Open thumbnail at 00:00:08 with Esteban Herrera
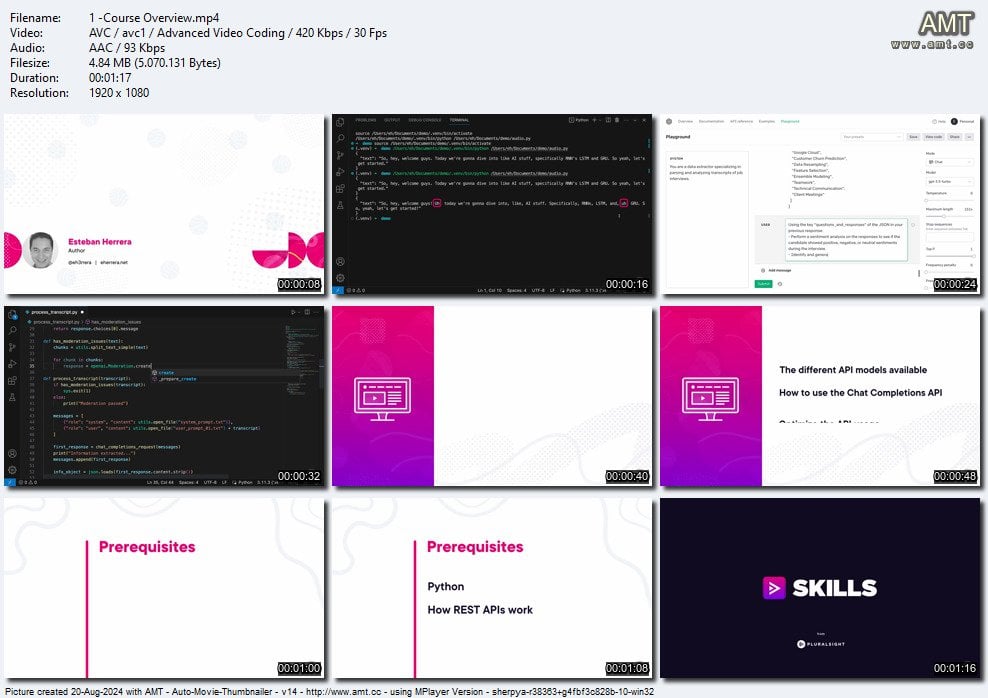 164,204
